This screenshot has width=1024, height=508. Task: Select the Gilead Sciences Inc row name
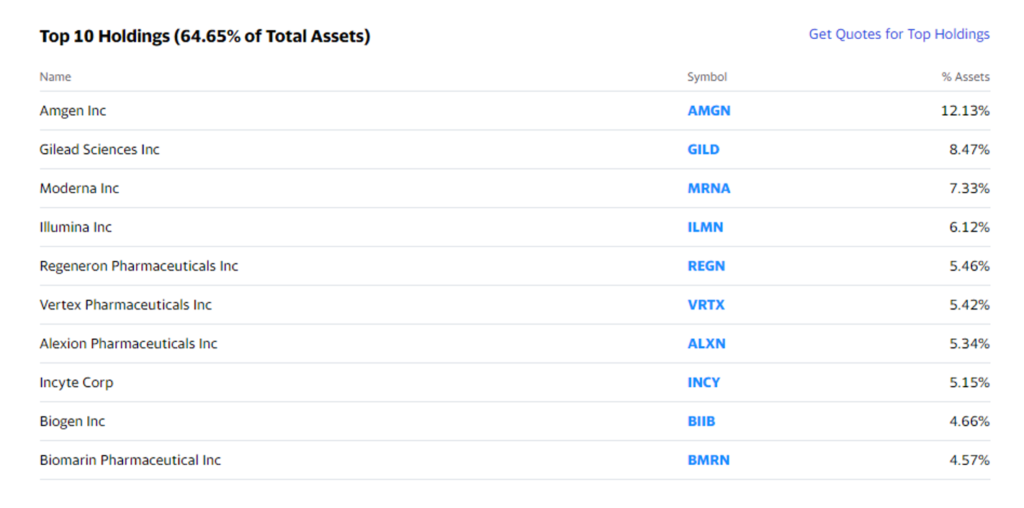pos(99,150)
